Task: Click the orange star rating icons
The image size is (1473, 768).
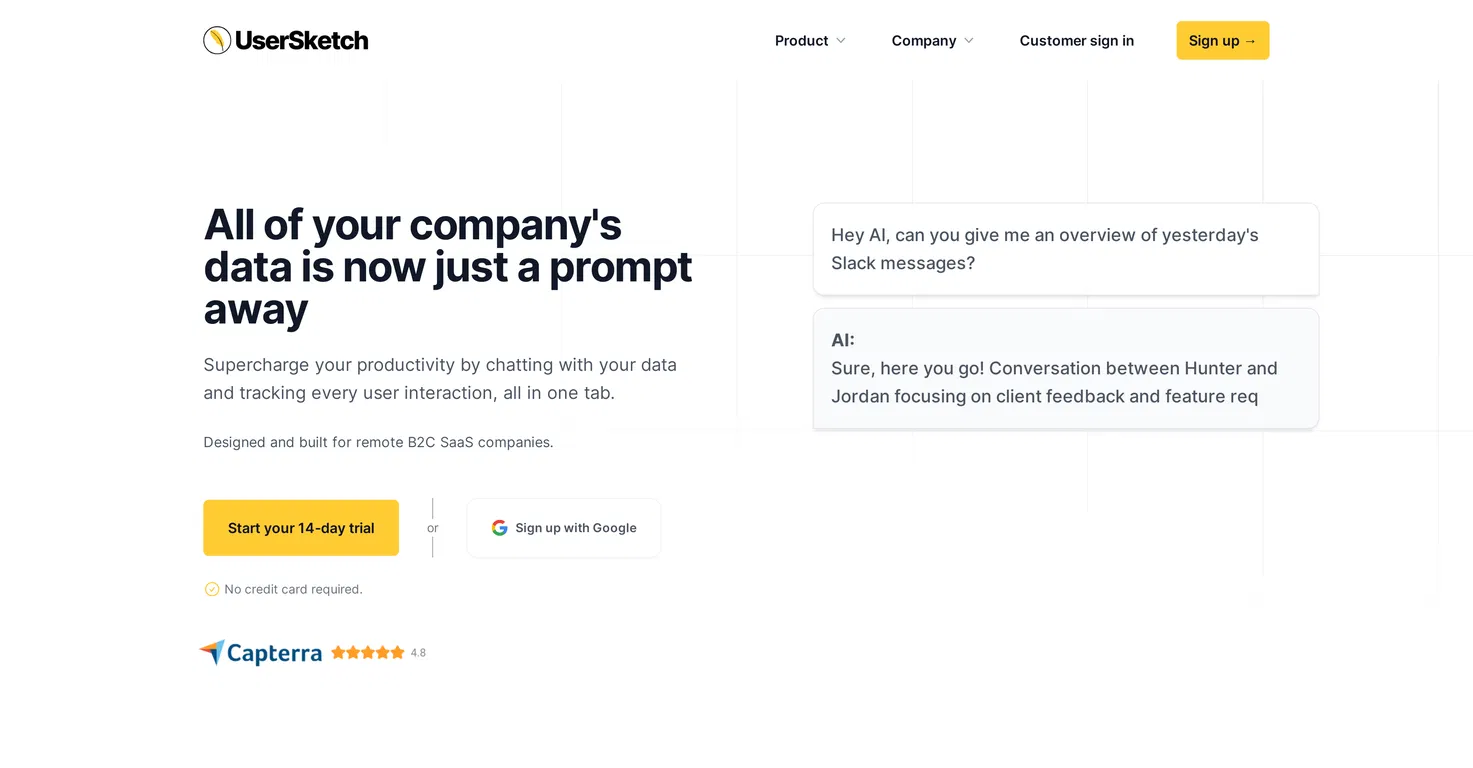Action: coord(368,652)
